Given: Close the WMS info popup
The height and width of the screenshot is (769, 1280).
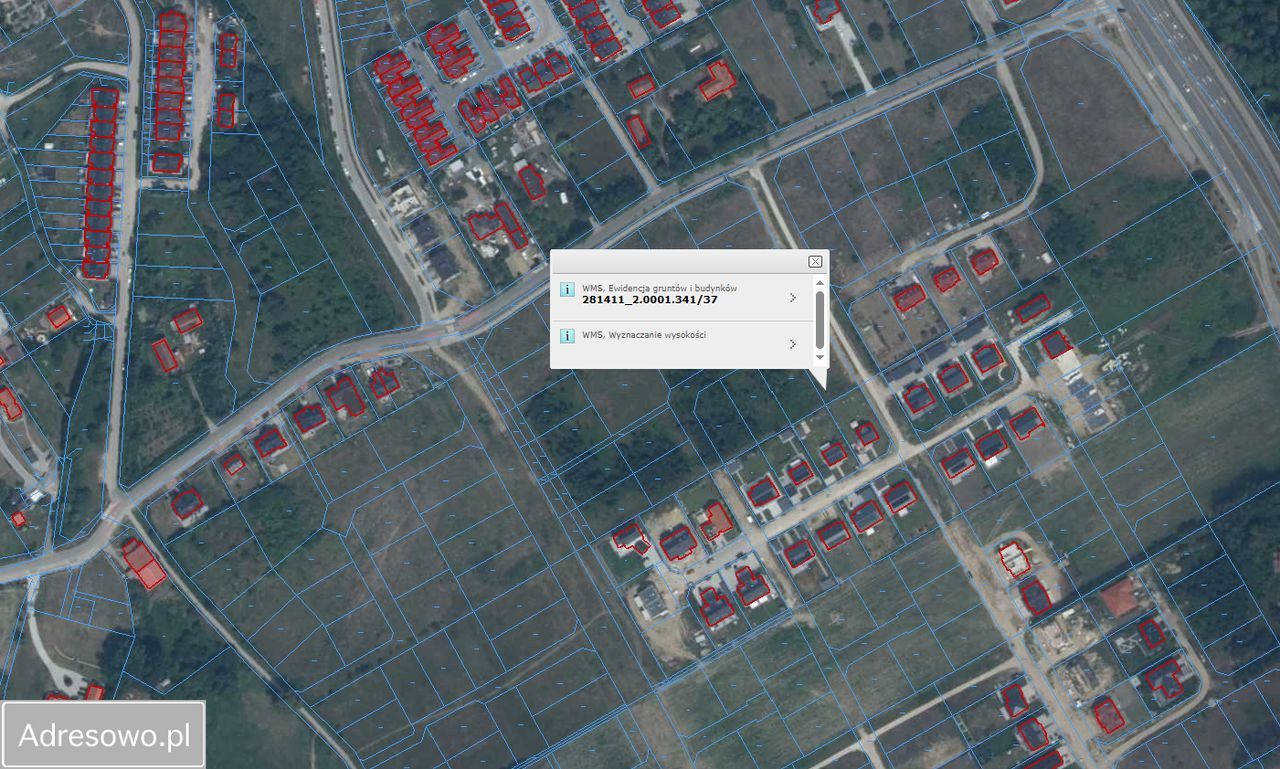Looking at the screenshot, I should (815, 262).
